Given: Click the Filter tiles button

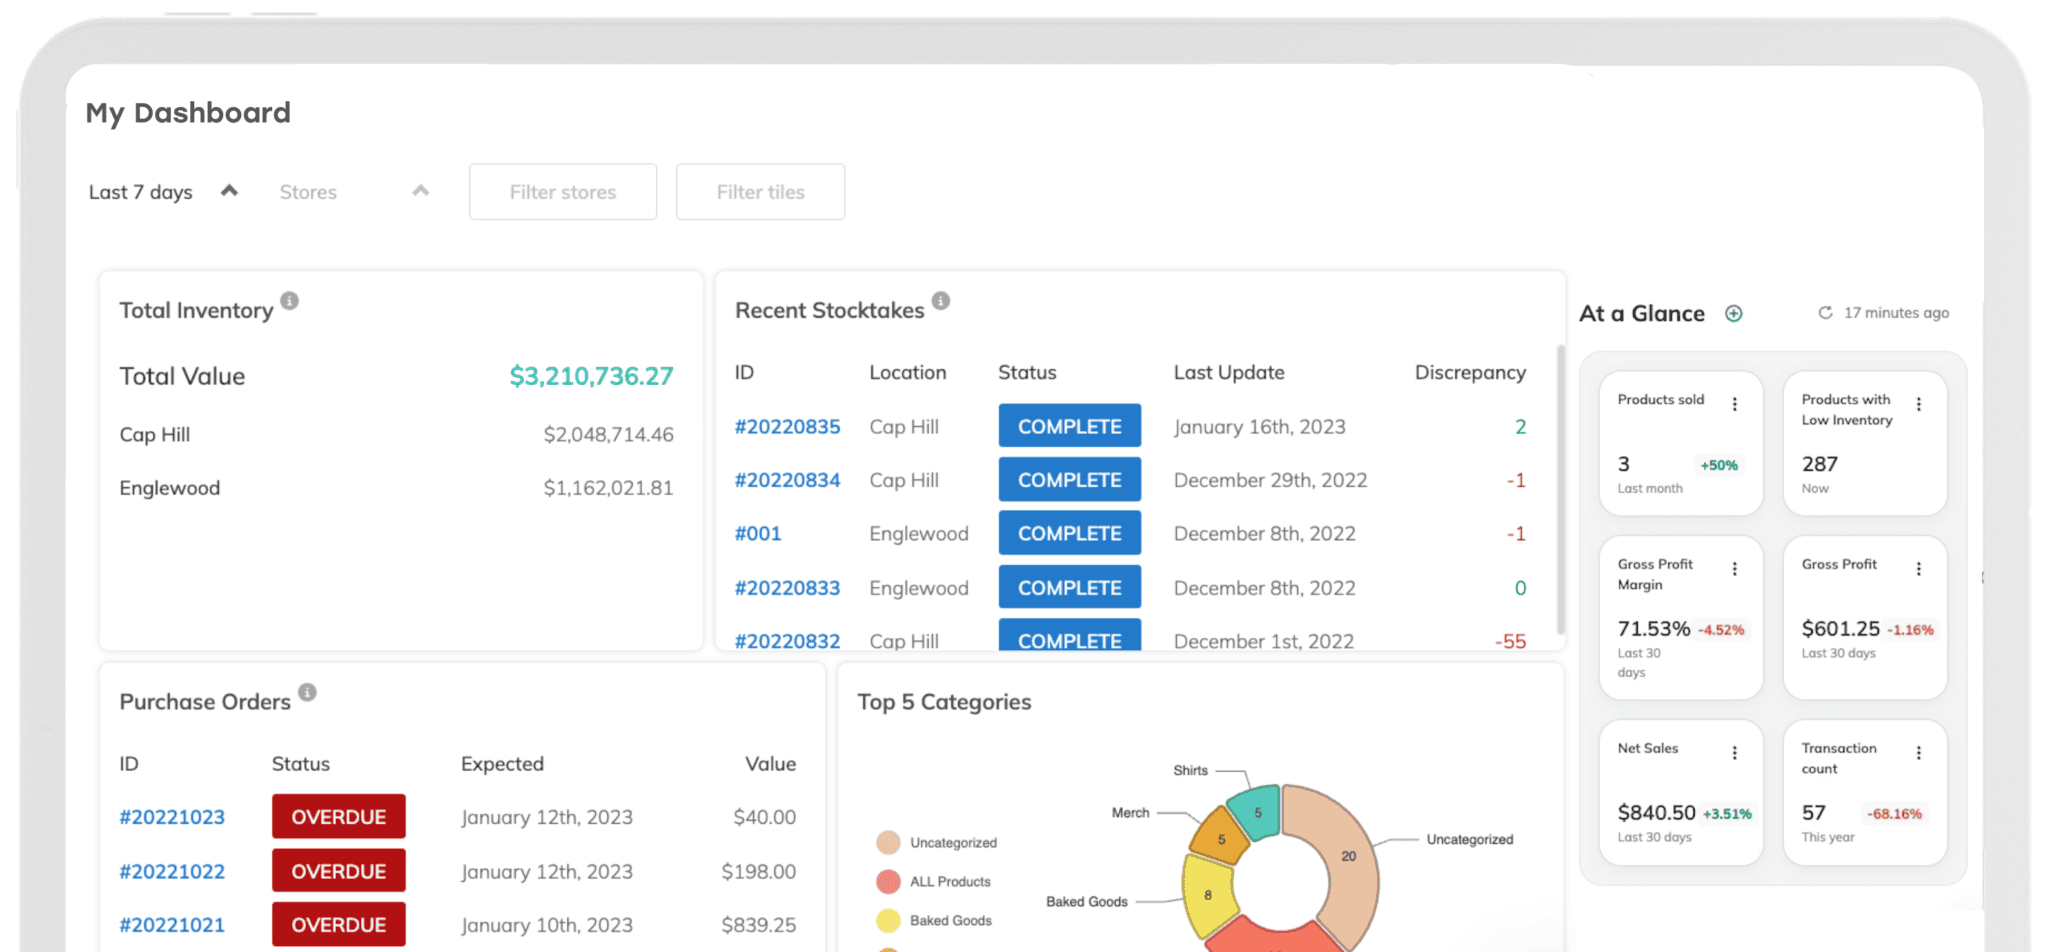Looking at the screenshot, I should pos(760,191).
